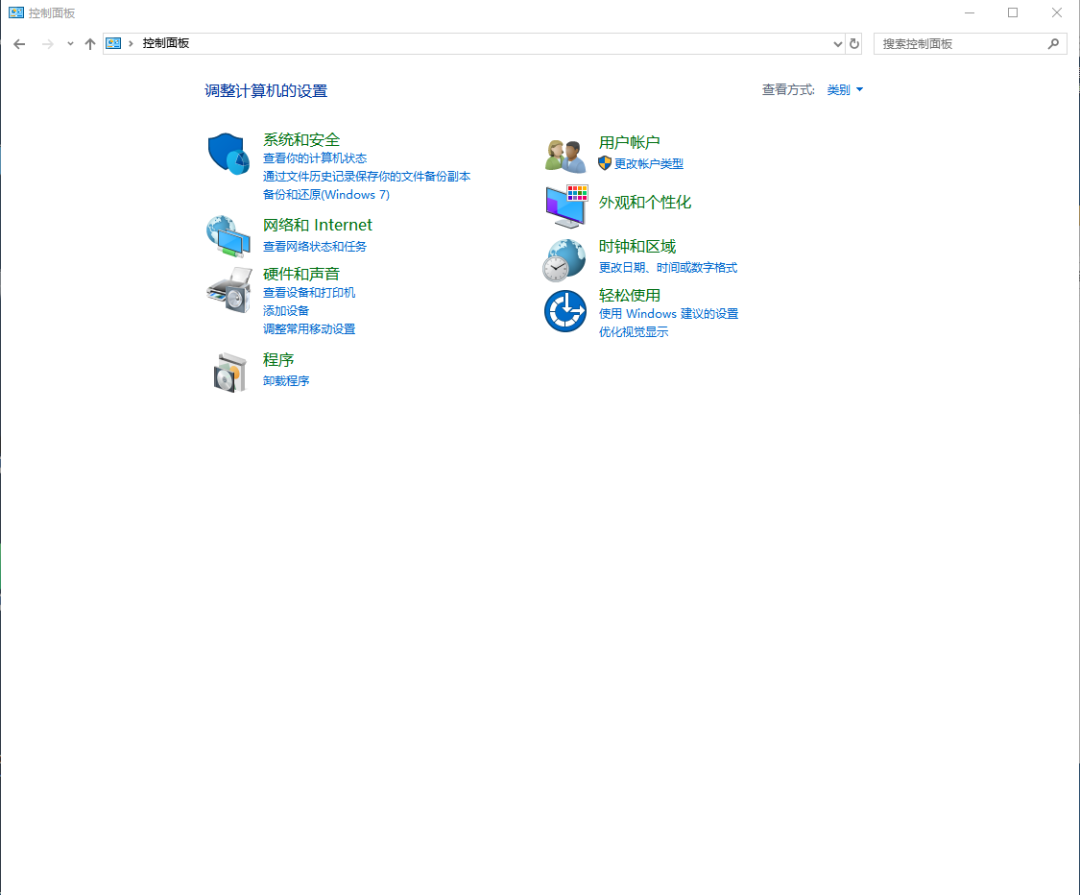Viewport: 1080px width, 895px height.
Task: Click 优化视觉显示 link
Action: (633, 332)
